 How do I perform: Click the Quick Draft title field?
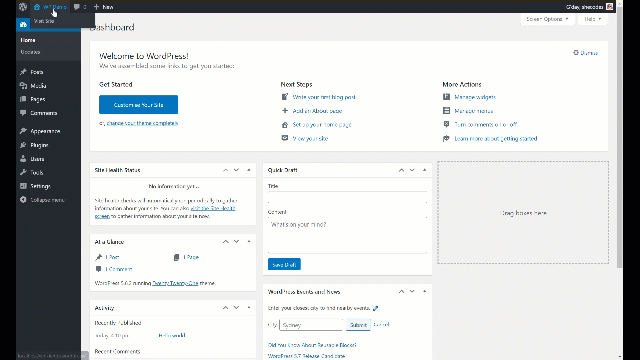(347, 198)
